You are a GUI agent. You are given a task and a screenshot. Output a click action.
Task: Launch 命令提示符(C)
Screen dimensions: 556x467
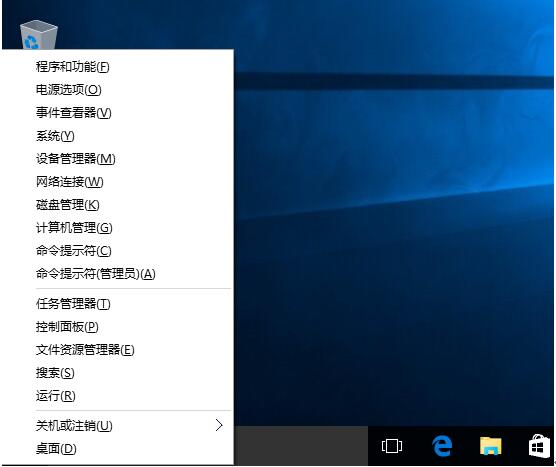[117, 251]
